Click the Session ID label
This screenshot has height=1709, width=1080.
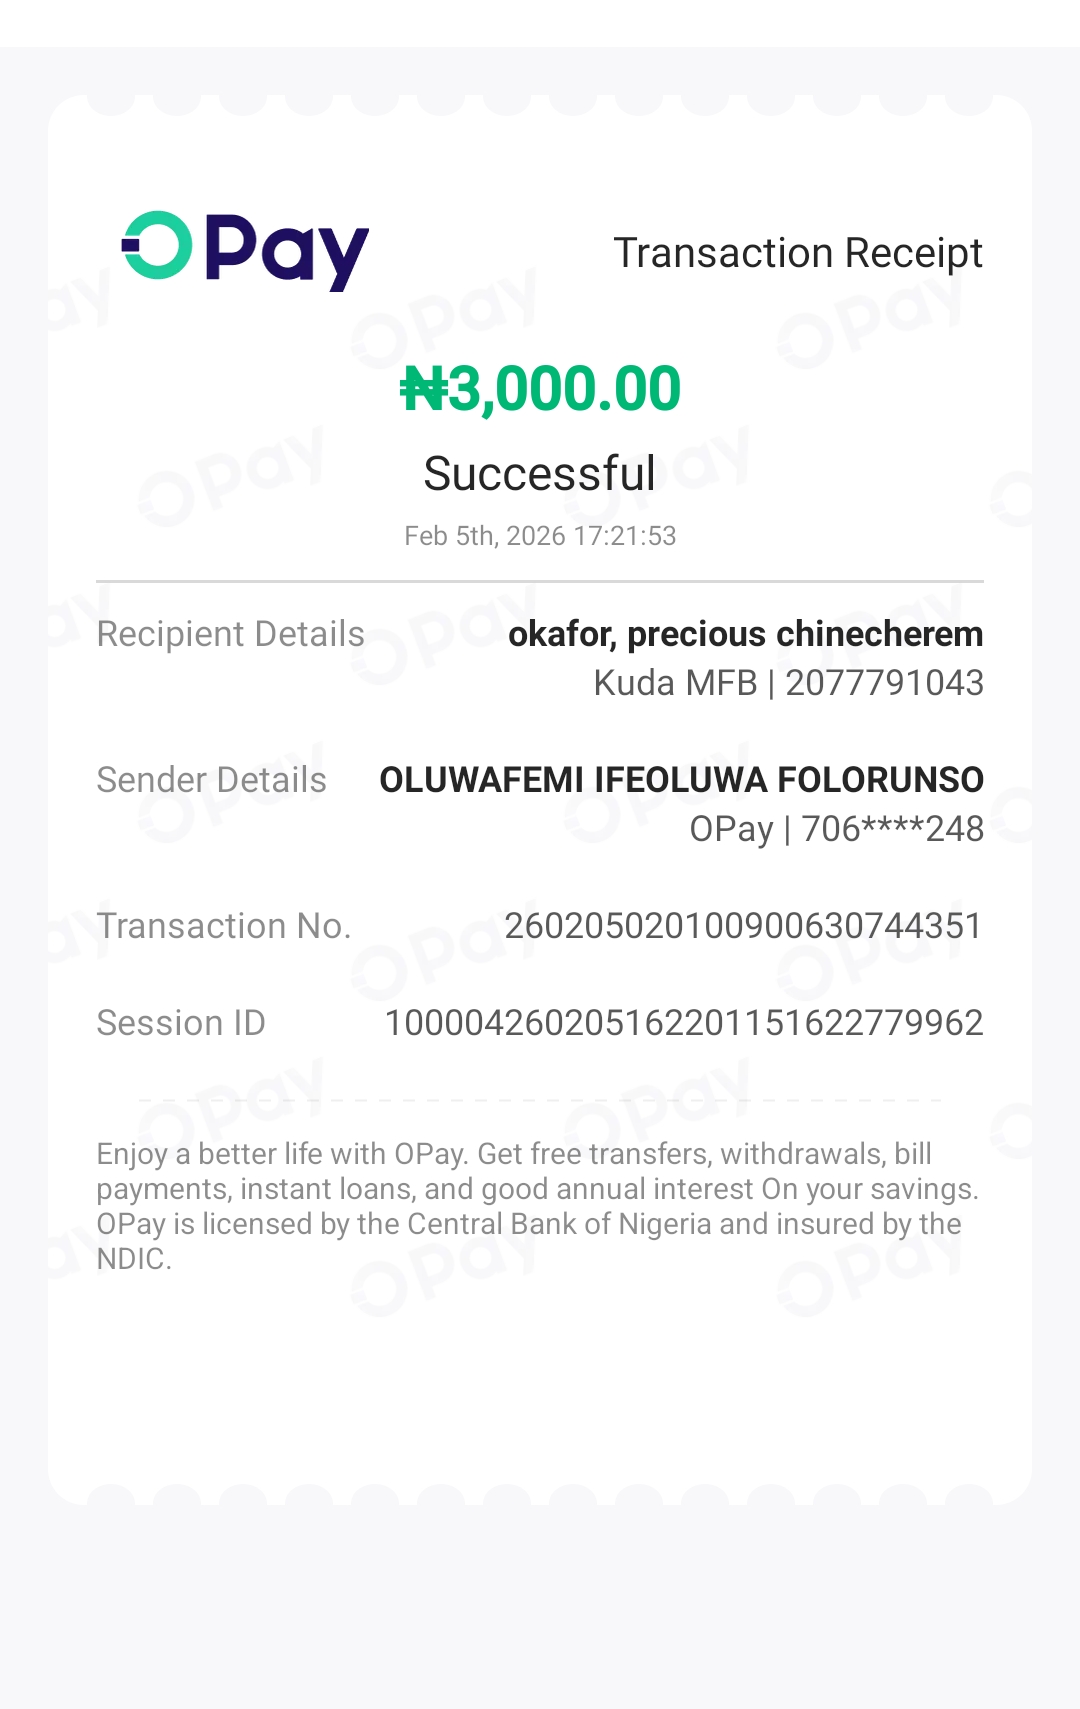tap(181, 1023)
